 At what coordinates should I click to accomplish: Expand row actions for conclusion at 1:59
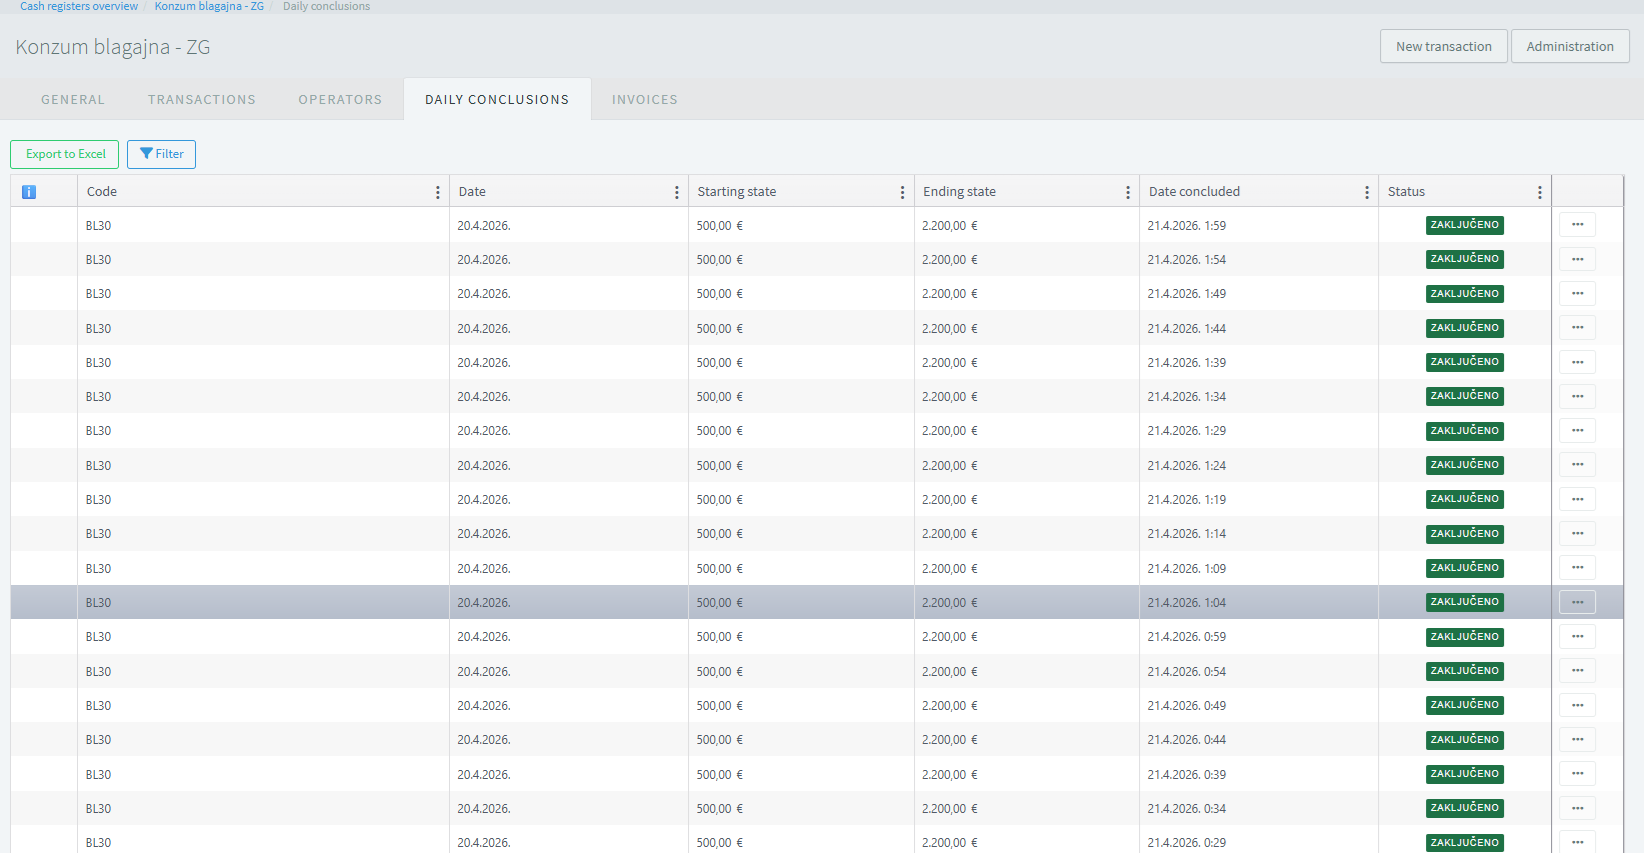coord(1577,225)
